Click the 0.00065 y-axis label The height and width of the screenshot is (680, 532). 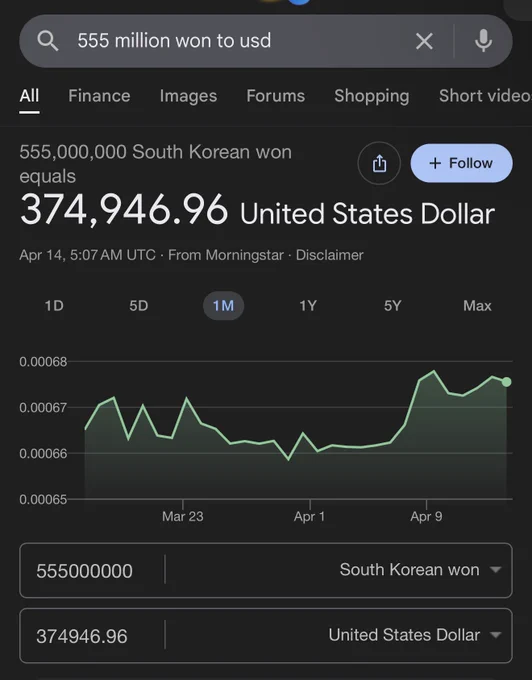coord(43,500)
